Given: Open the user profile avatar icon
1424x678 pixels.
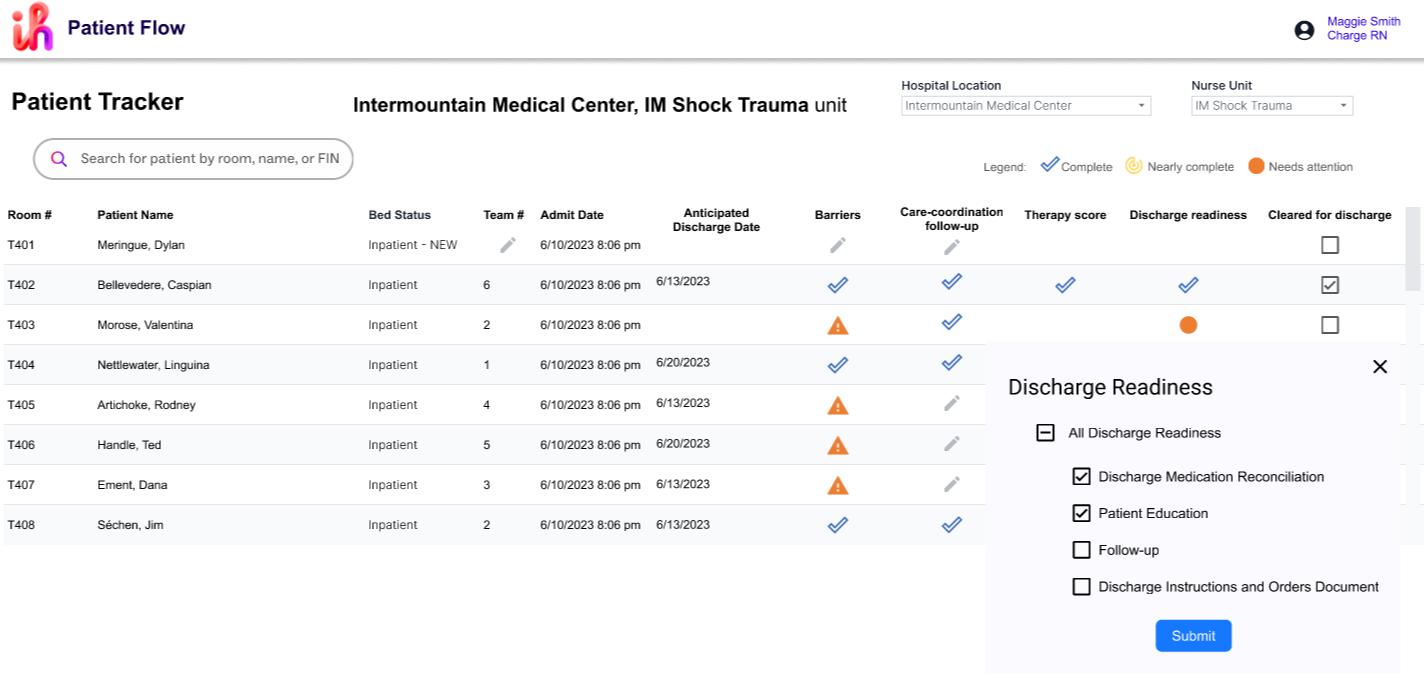Looking at the screenshot, I should click(1304, 30).
